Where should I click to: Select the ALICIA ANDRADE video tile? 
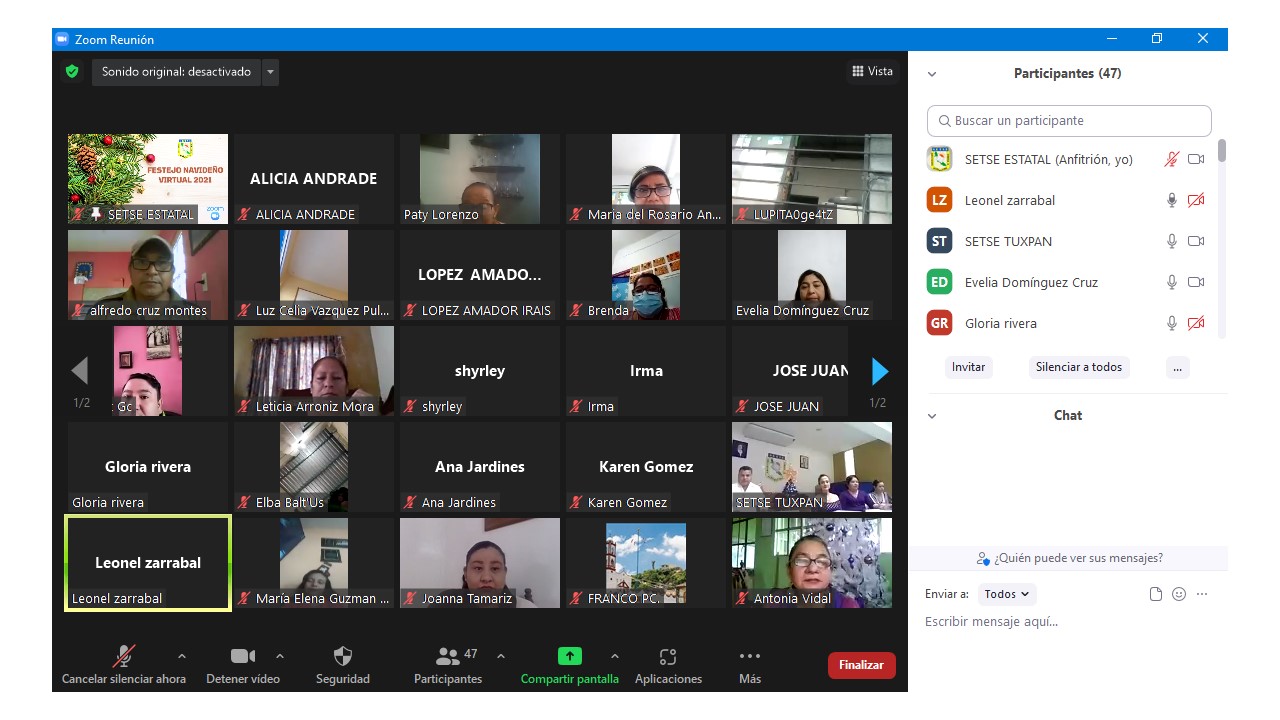click(x=314, y=179)
